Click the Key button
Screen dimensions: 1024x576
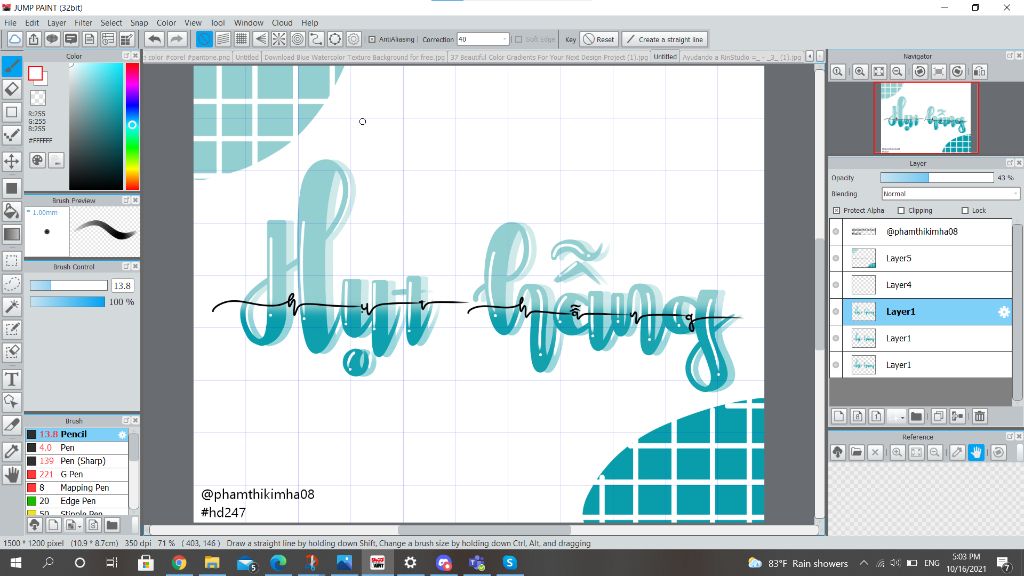coord(570,39)
